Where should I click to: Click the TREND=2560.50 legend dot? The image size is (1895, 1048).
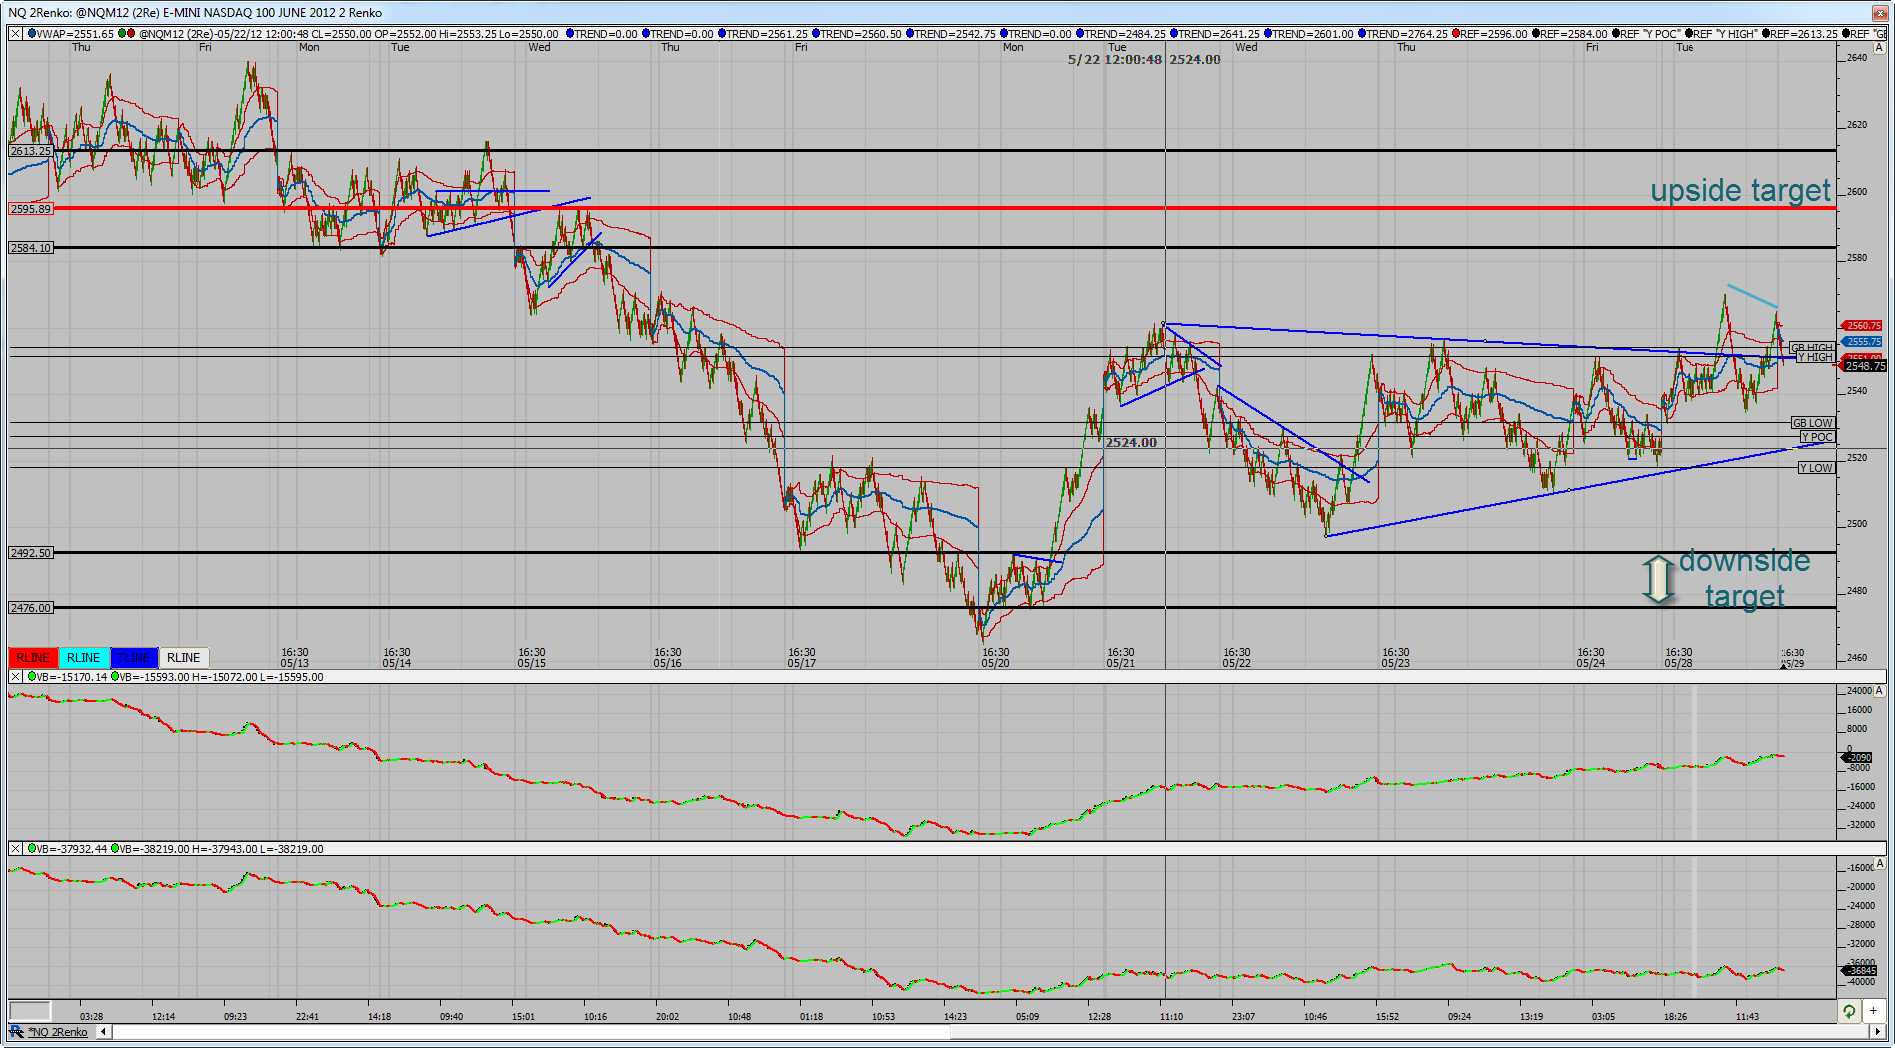click(816, 34)
